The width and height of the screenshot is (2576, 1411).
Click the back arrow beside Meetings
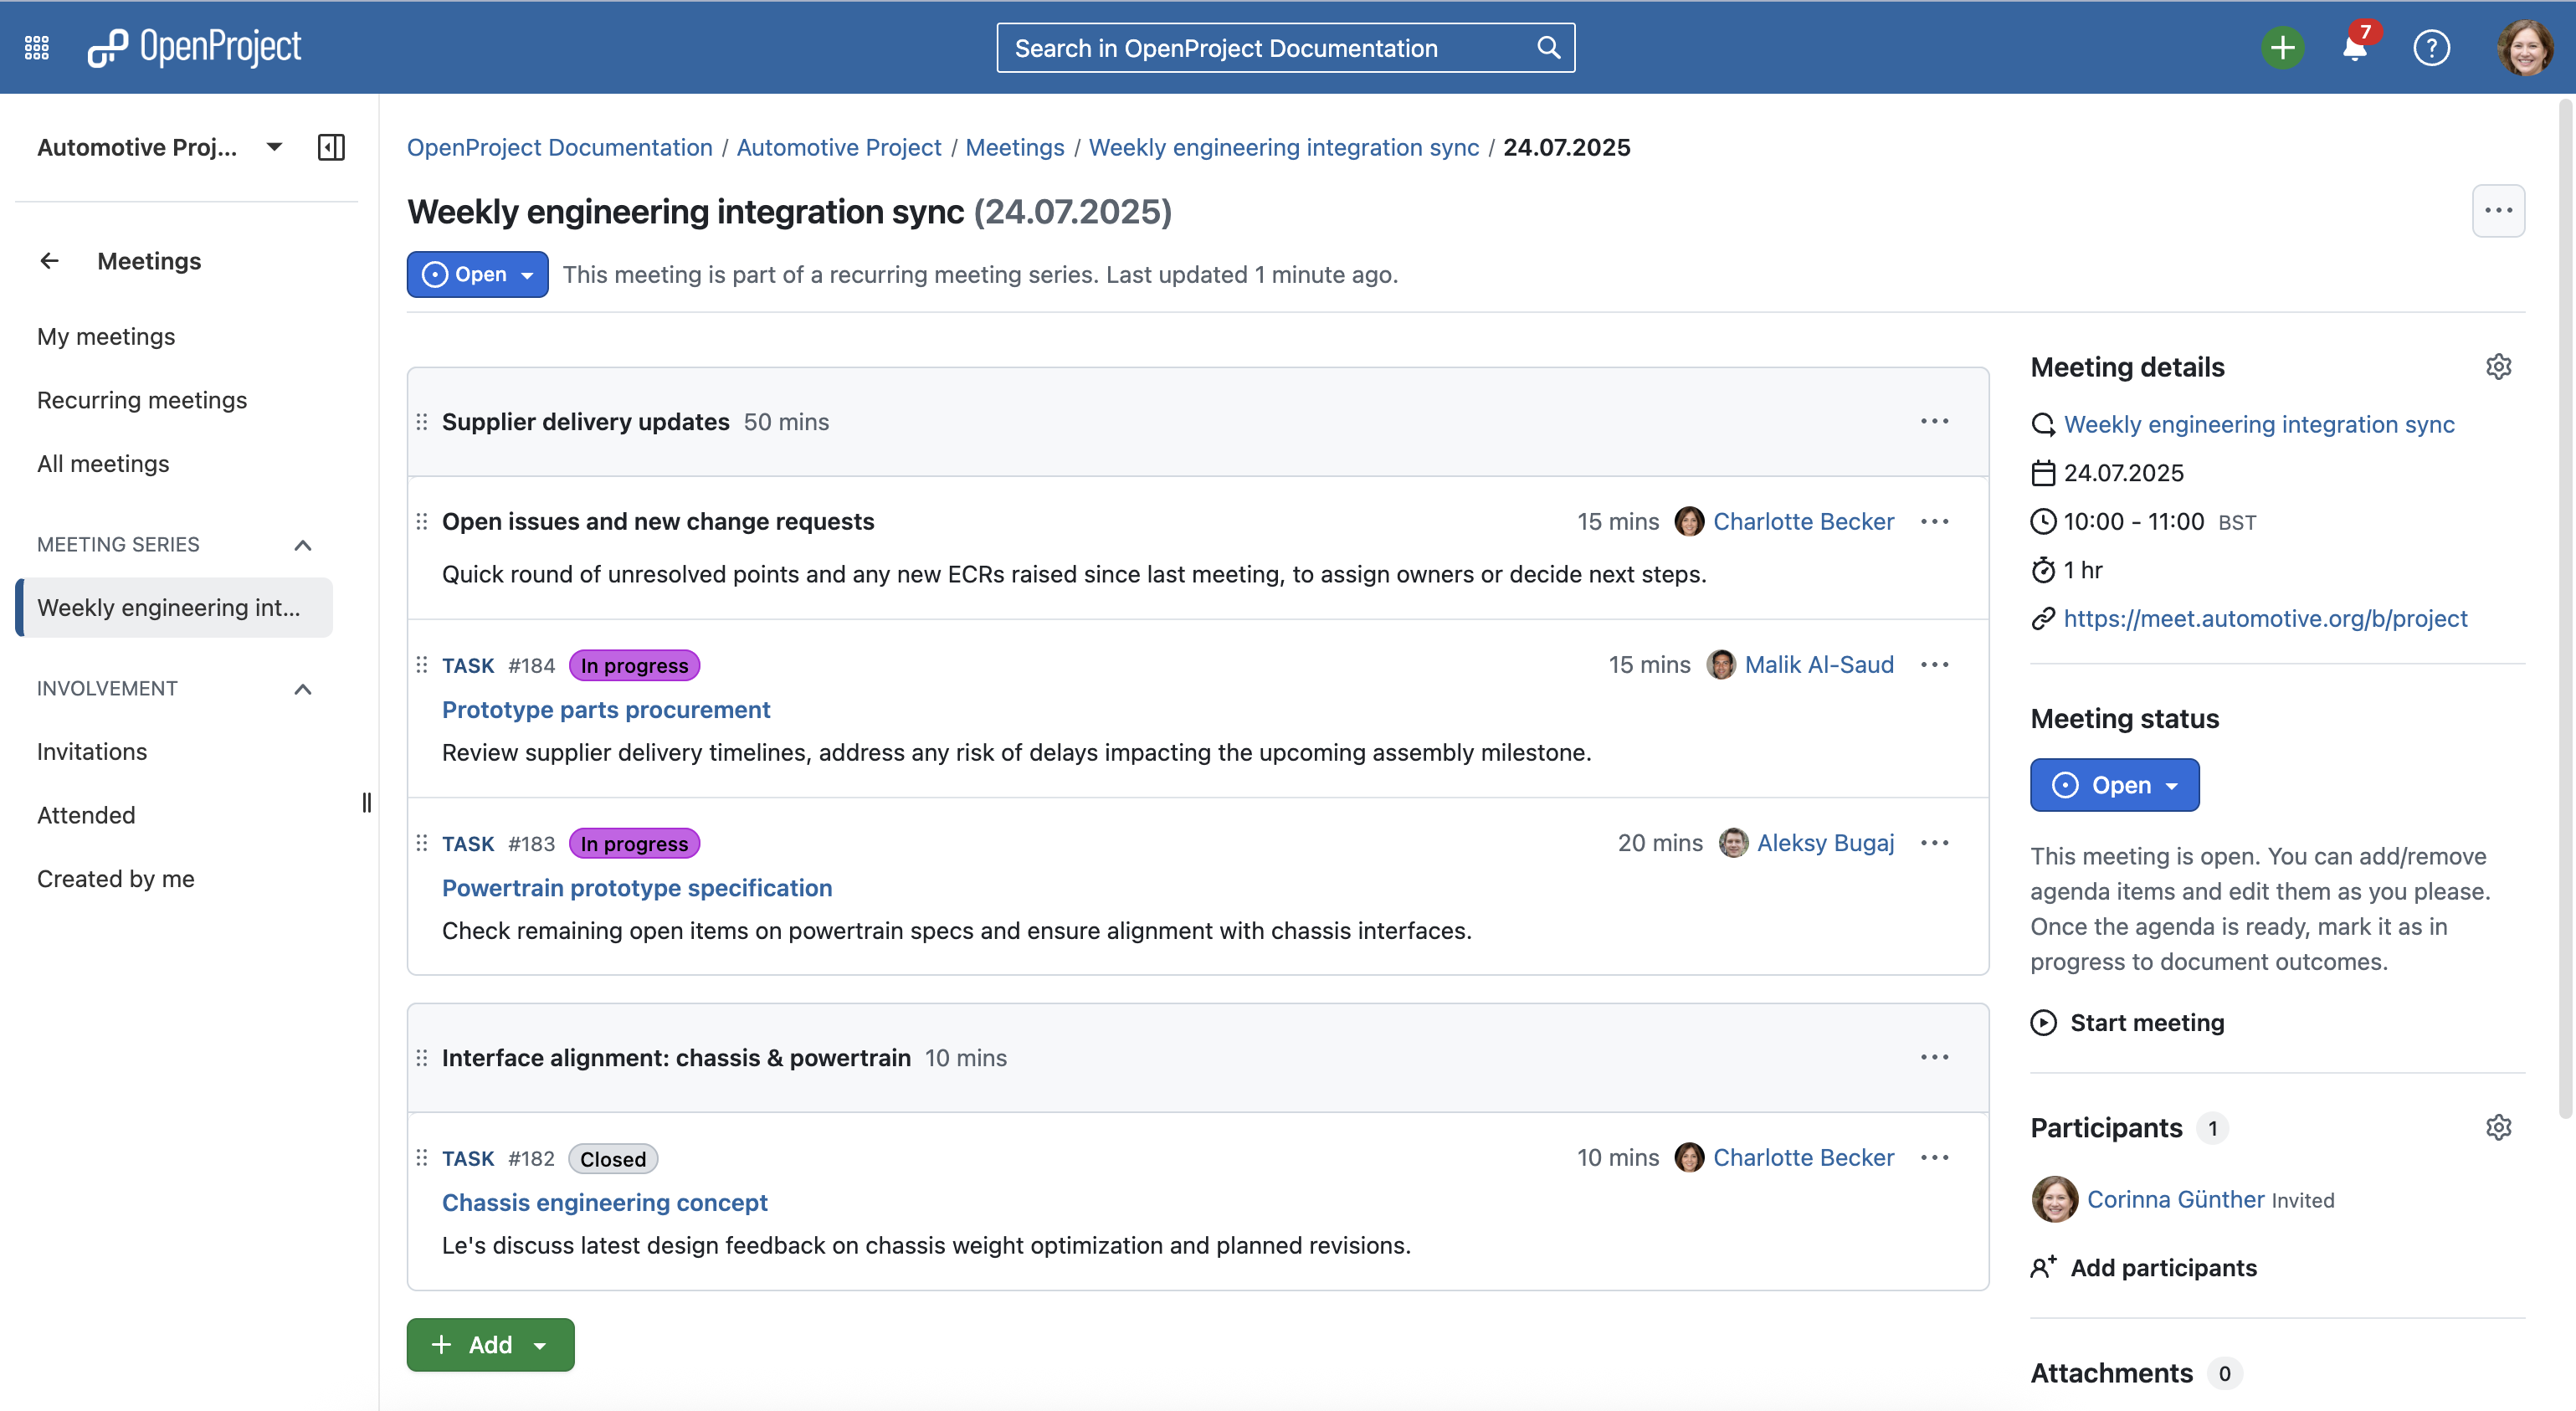tap(49, 261)
